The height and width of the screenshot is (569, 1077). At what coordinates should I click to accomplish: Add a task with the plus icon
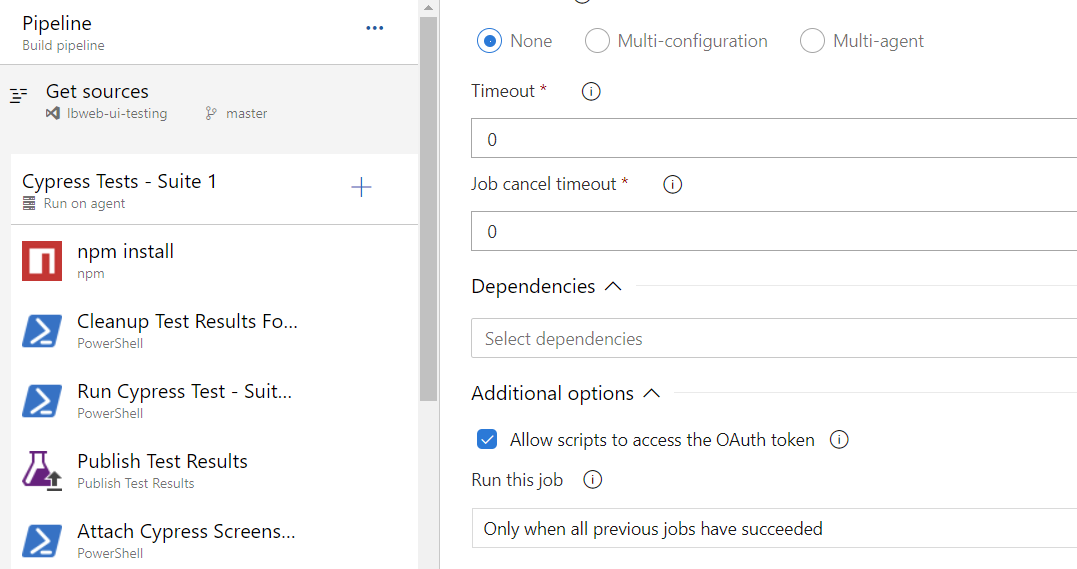pos(361,187)
